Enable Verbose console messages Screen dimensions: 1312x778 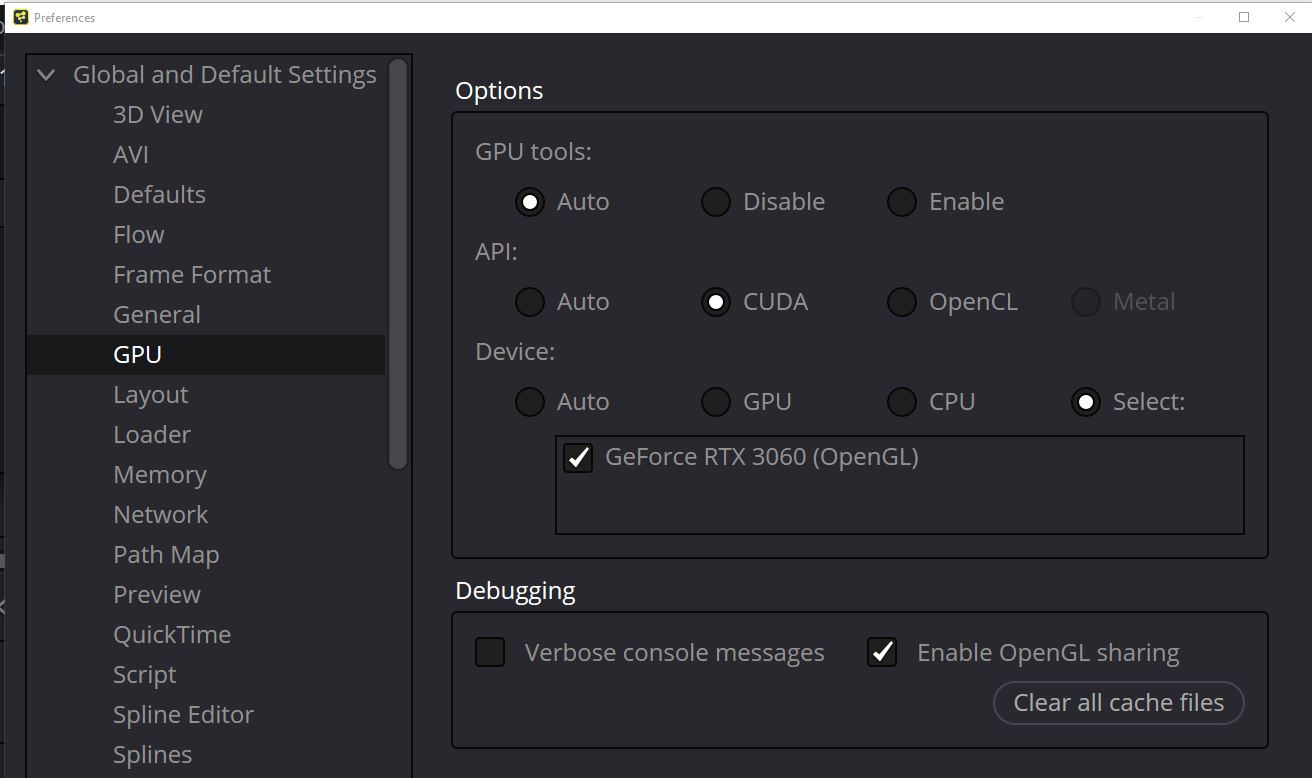(490, 652)
